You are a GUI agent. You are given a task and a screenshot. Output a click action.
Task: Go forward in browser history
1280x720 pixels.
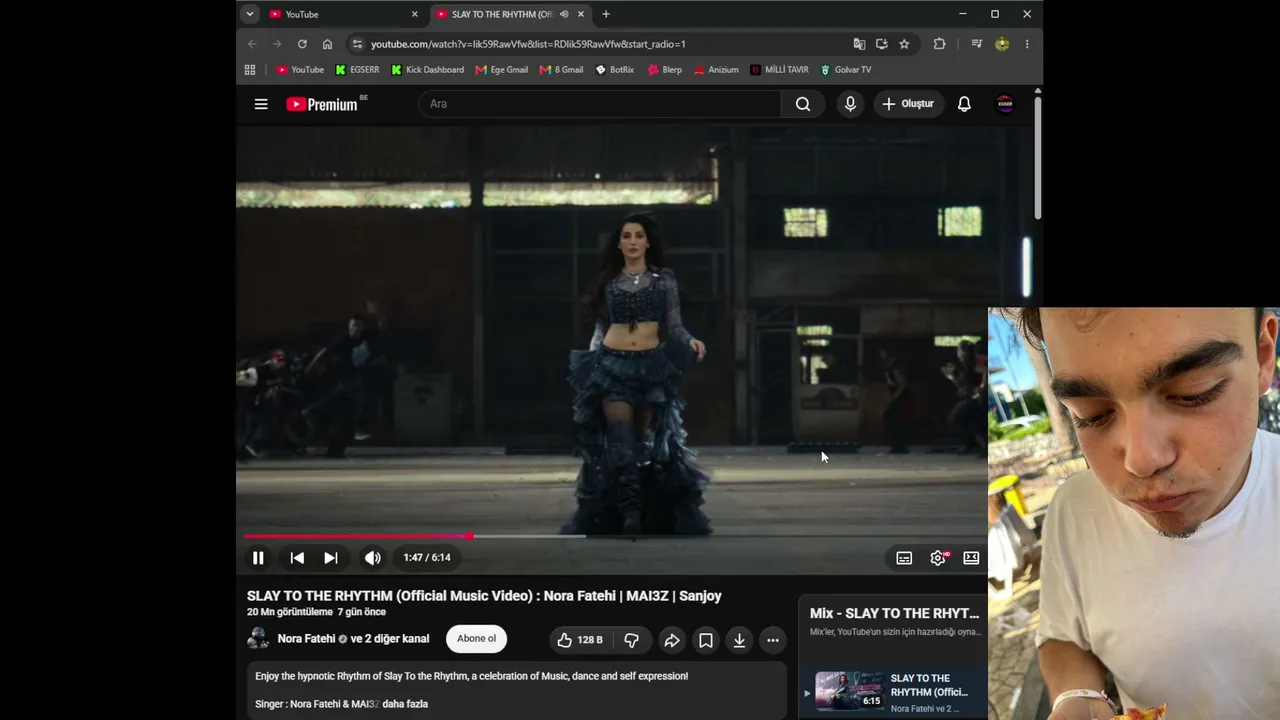(277, 44)
